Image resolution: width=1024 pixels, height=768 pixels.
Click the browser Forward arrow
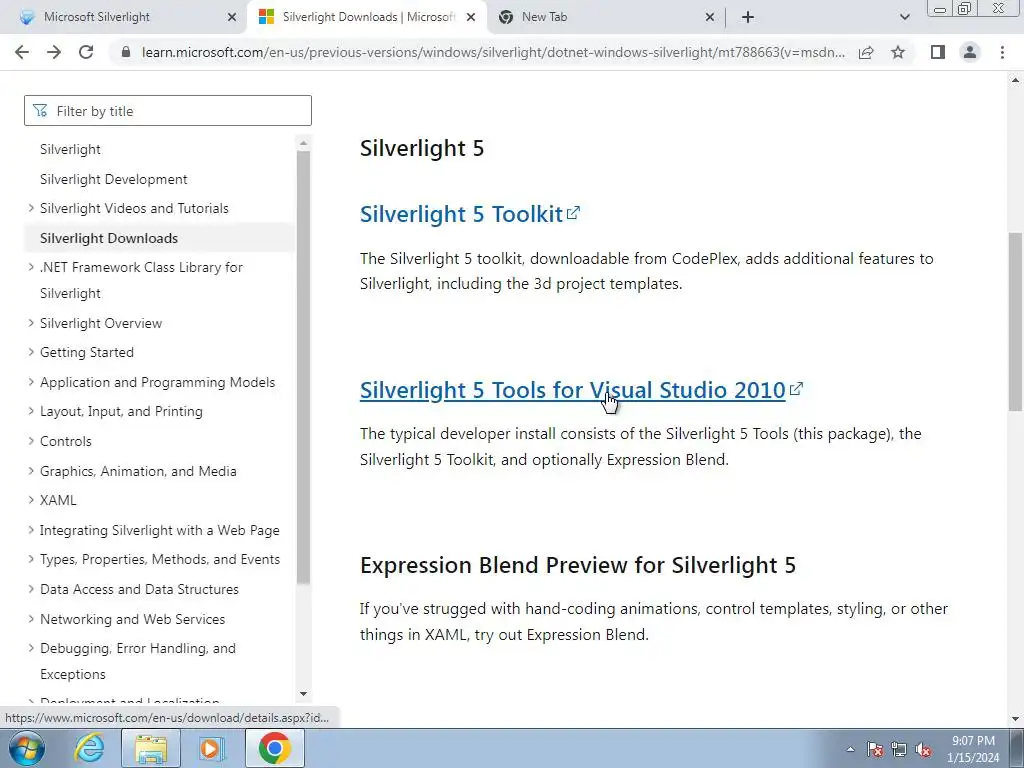[54, 52]
